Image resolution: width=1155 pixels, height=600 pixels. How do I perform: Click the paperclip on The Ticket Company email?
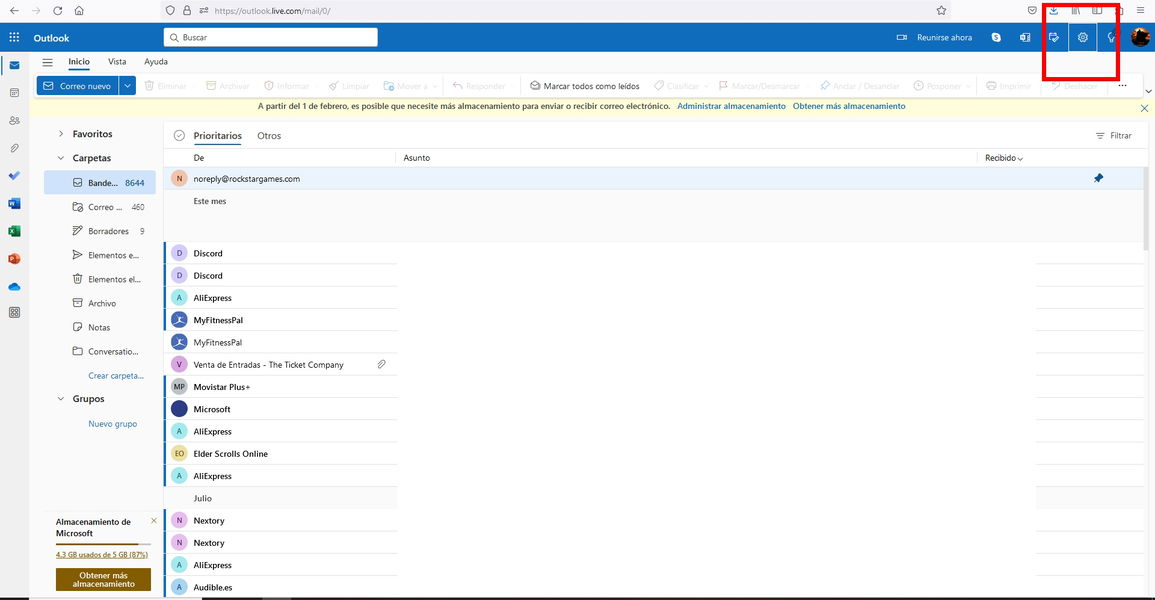coord(382,364)
